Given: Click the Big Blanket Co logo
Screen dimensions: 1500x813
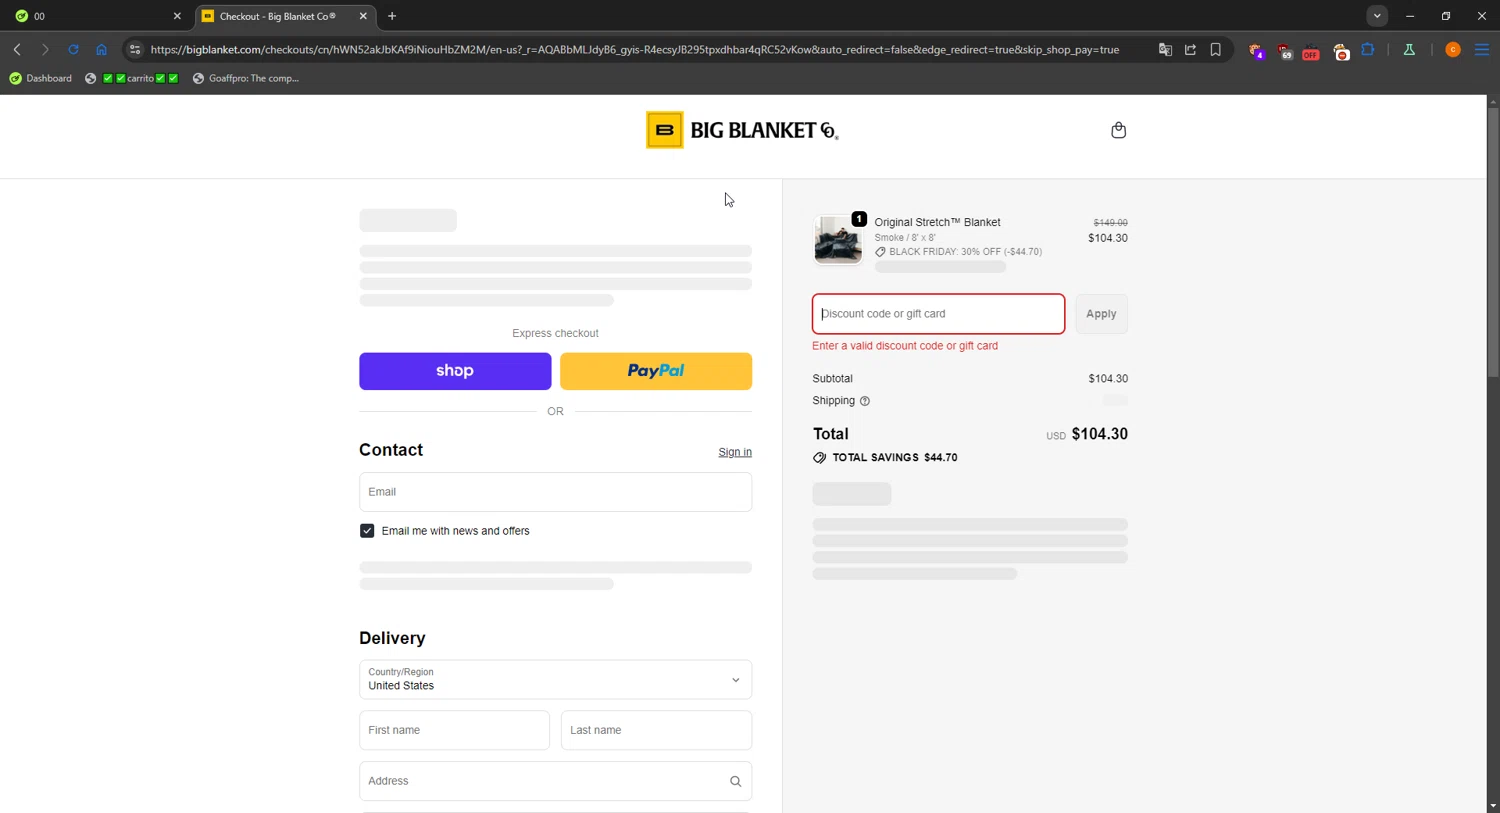Looking at the screenshot, I should pos(742,130).
